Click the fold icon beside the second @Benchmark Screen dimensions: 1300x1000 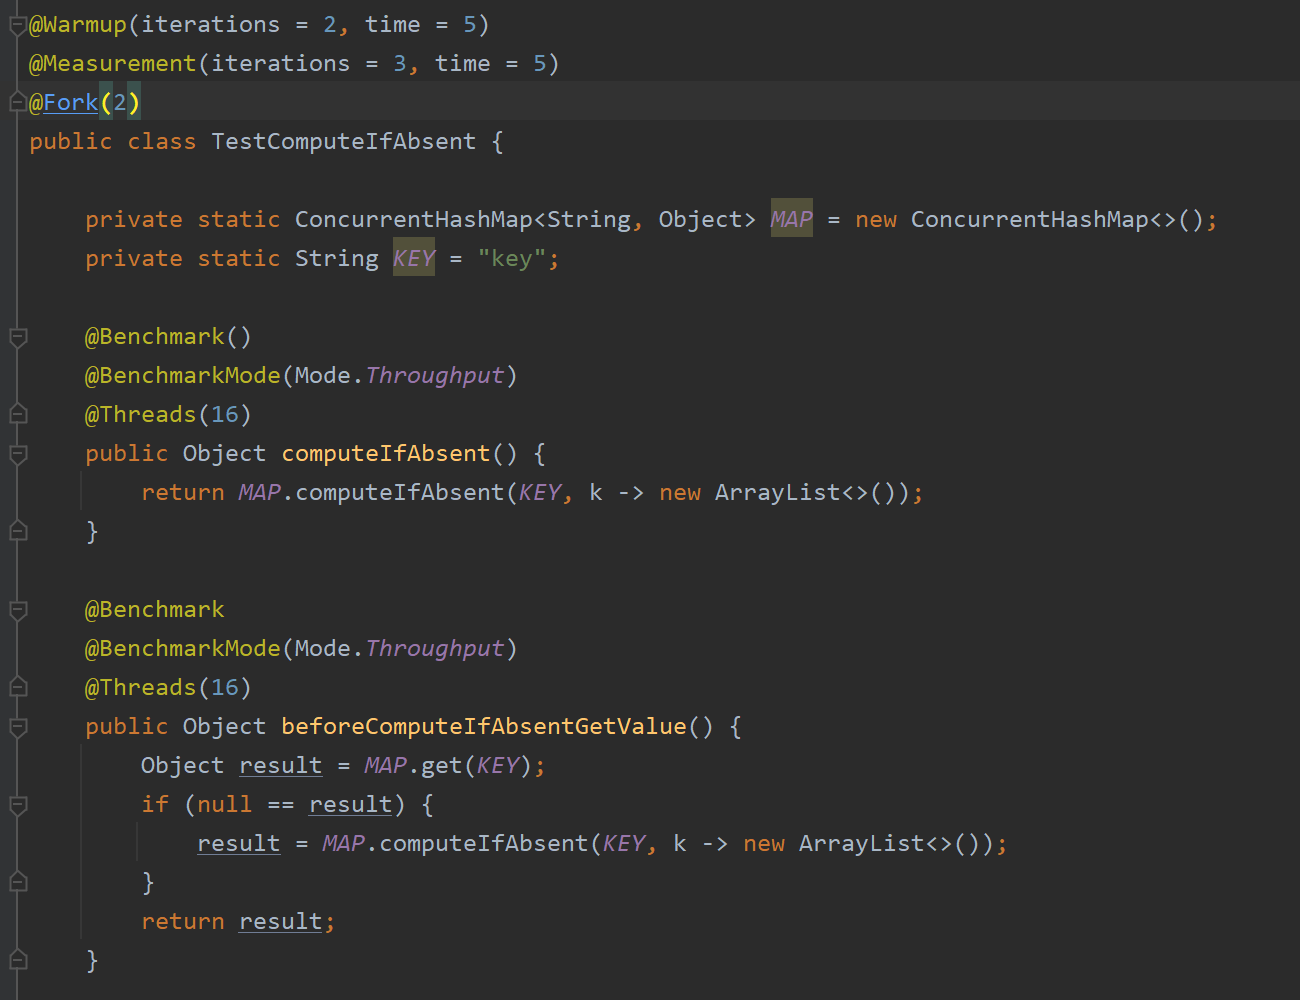click(17, 609)
